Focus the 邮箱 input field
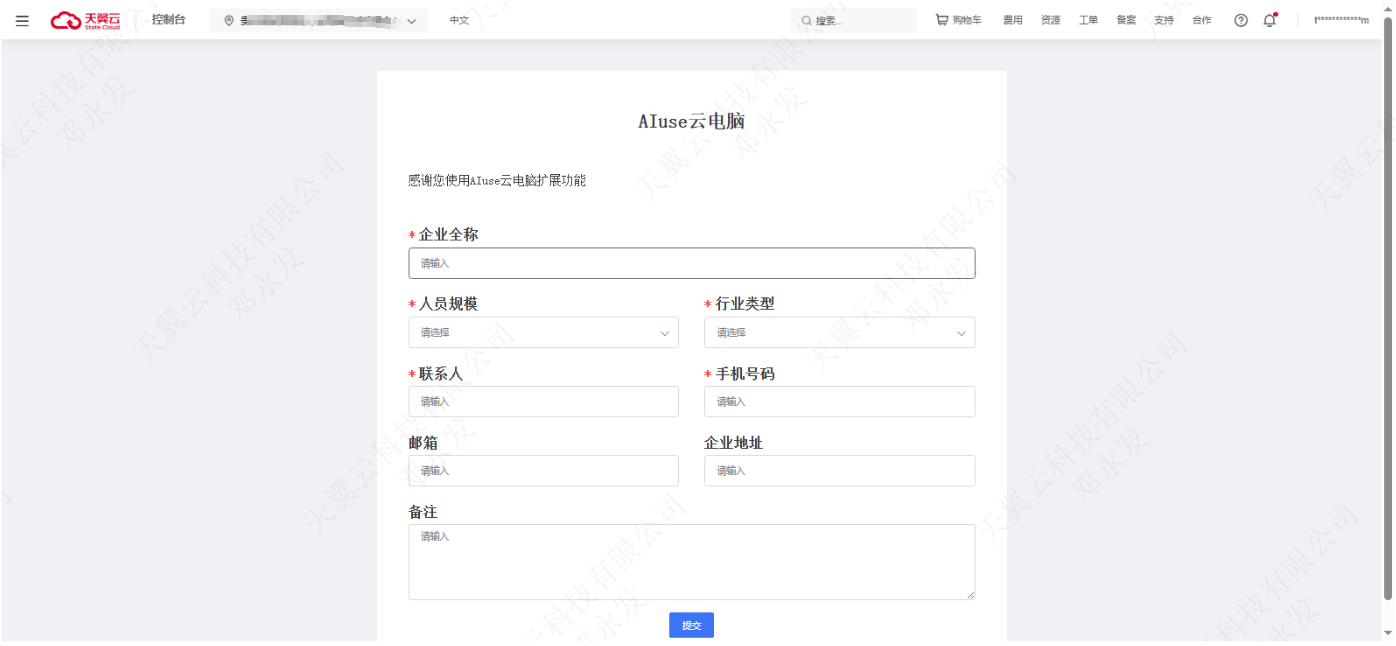This screenshot has width=1396, height=646. tap(543, 471)
